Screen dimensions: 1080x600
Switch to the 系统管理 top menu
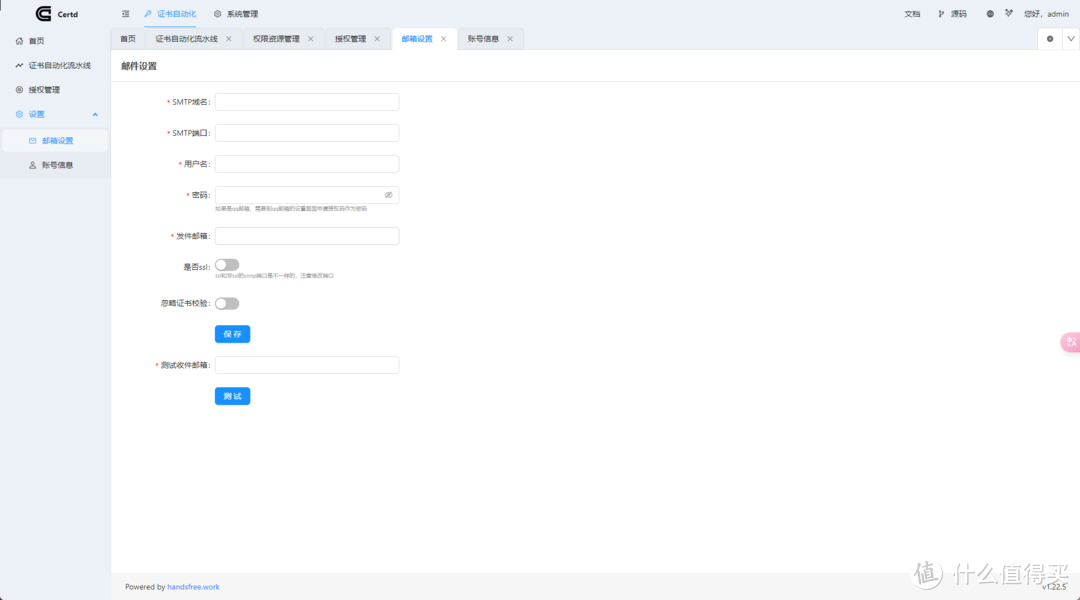236,14
